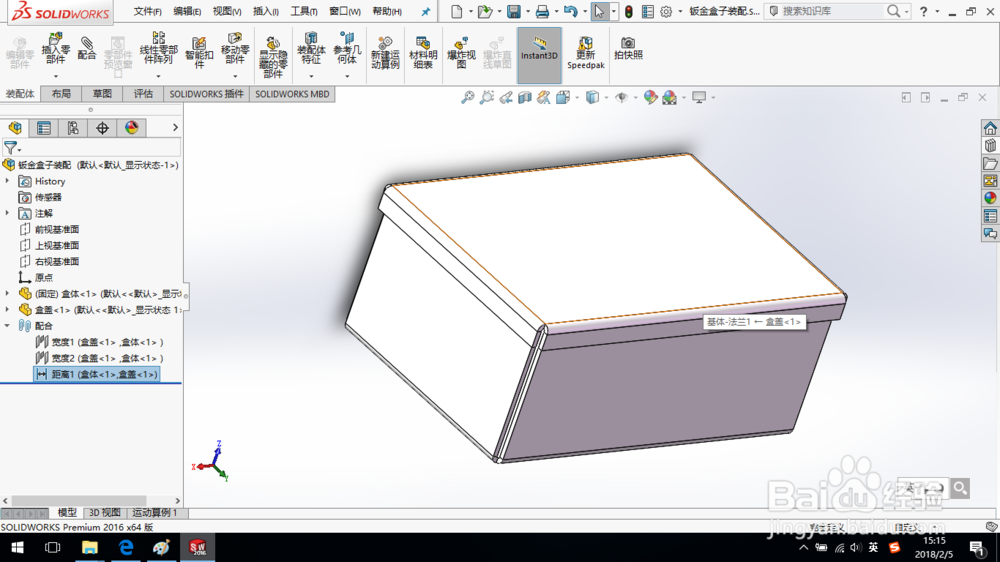Click the feature tree horizontal scrollbar

[x=79, y=501]
